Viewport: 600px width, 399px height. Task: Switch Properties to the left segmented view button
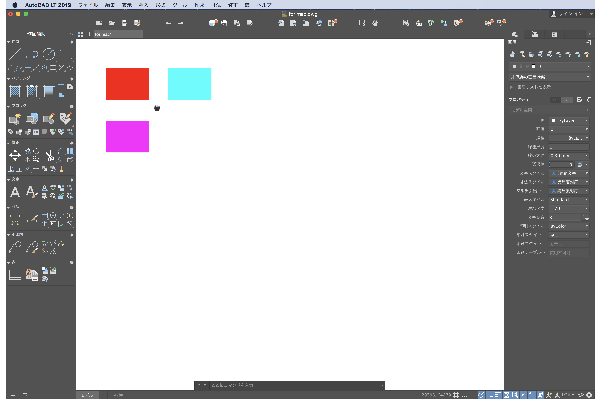coord(555,99)
